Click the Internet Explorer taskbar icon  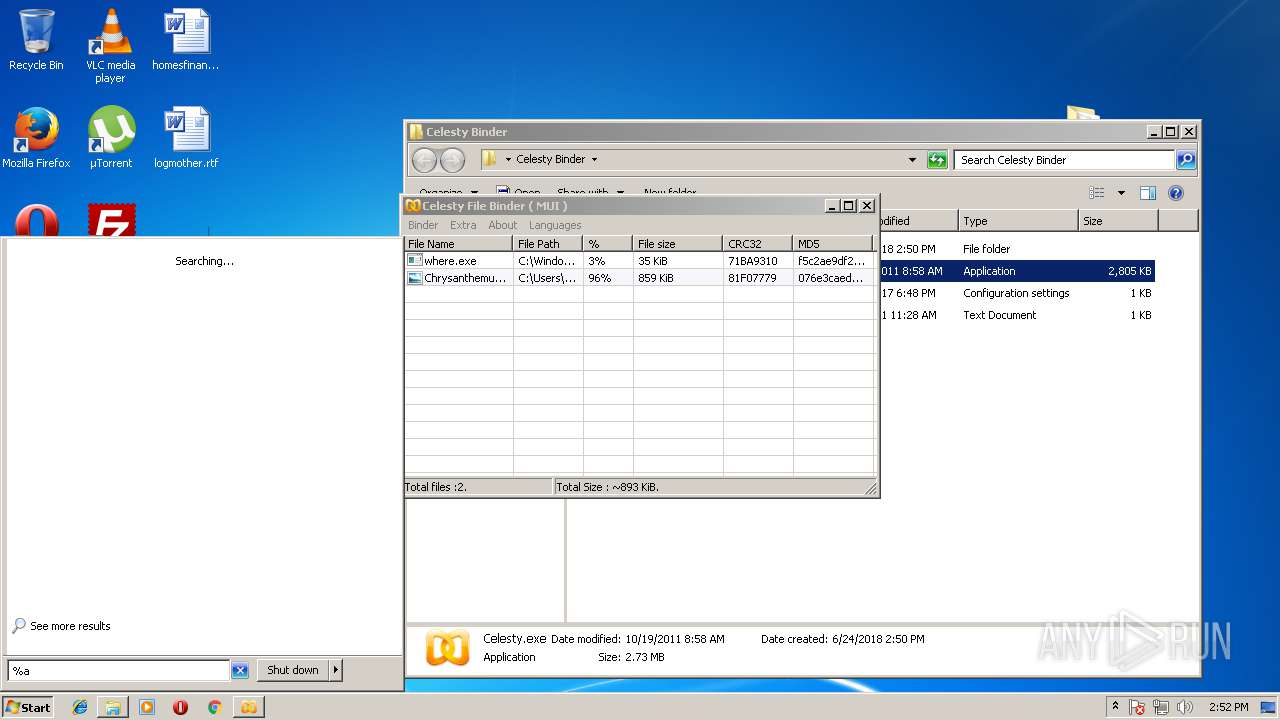[x=80, y=707]
